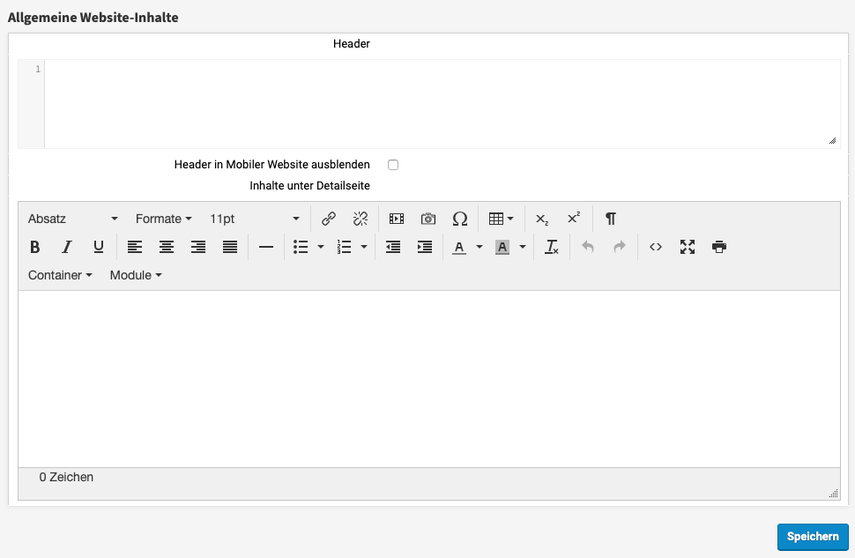The image size is (855, 558).
Task: Open the Container menu
Action: click(x=60, y=275)
